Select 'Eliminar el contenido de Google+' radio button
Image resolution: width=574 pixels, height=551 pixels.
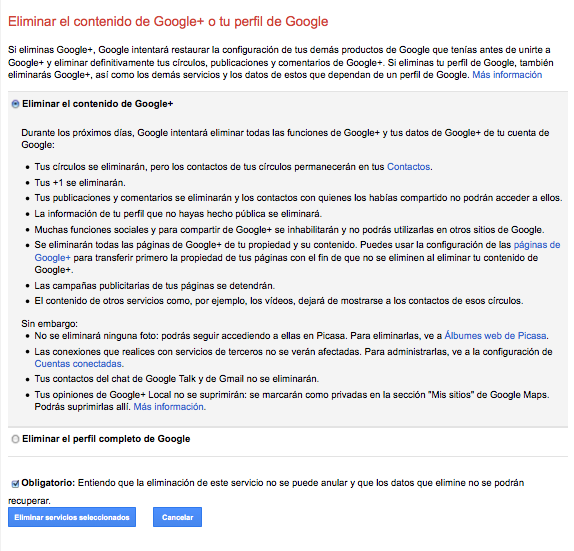[x=15, y=104]
